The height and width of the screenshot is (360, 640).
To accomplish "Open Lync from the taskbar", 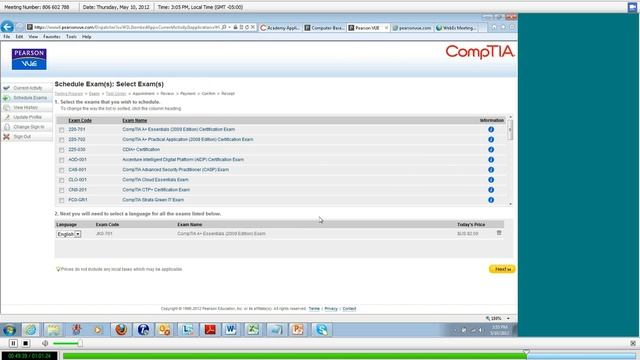I will coord(187,329).
